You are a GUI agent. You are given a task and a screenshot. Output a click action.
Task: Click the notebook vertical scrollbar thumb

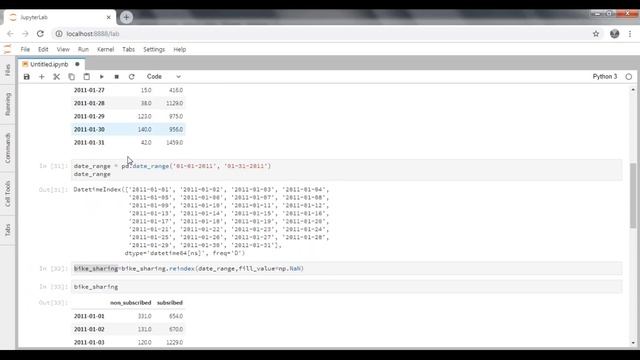(633, 195)
